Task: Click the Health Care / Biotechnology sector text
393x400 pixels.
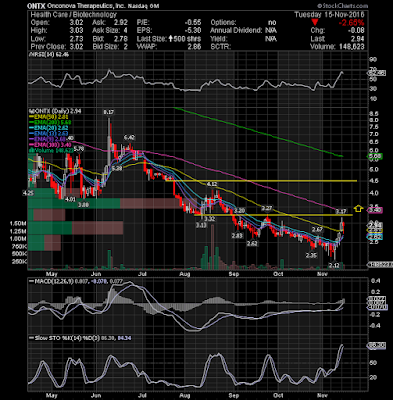Action: (x=74, y=15)
